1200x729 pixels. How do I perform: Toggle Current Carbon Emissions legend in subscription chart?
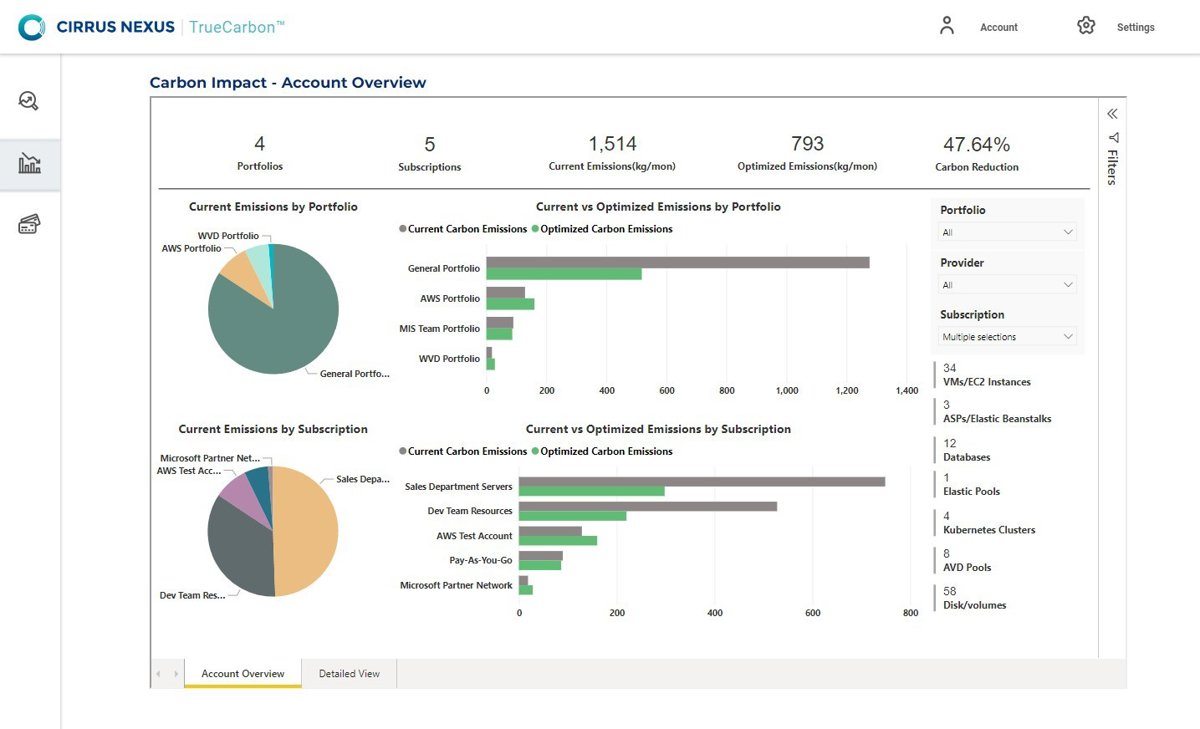point(467,451)
